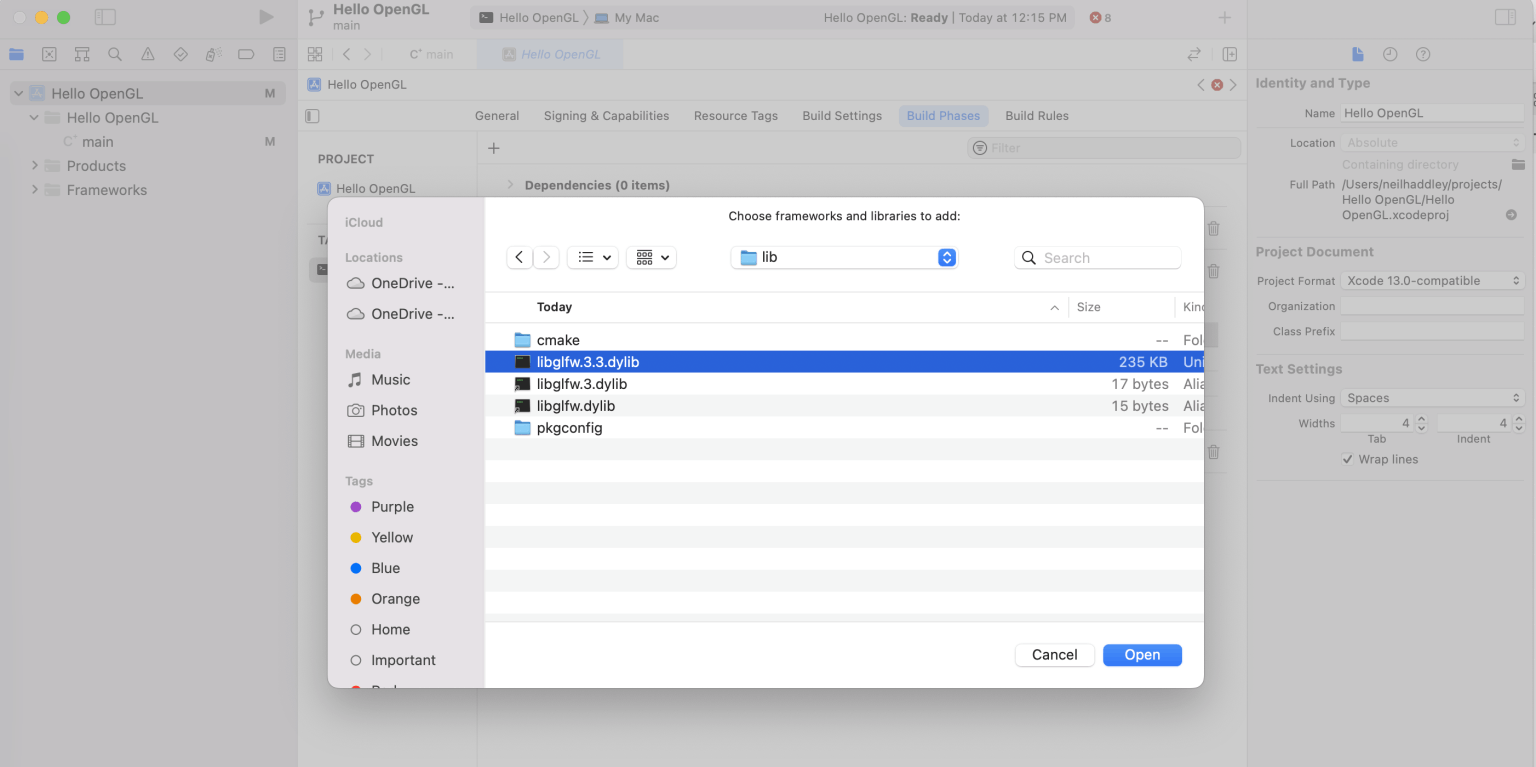Open the Issue navigator warning icon
Screen dimensions: 1536x767
point(148,54)
